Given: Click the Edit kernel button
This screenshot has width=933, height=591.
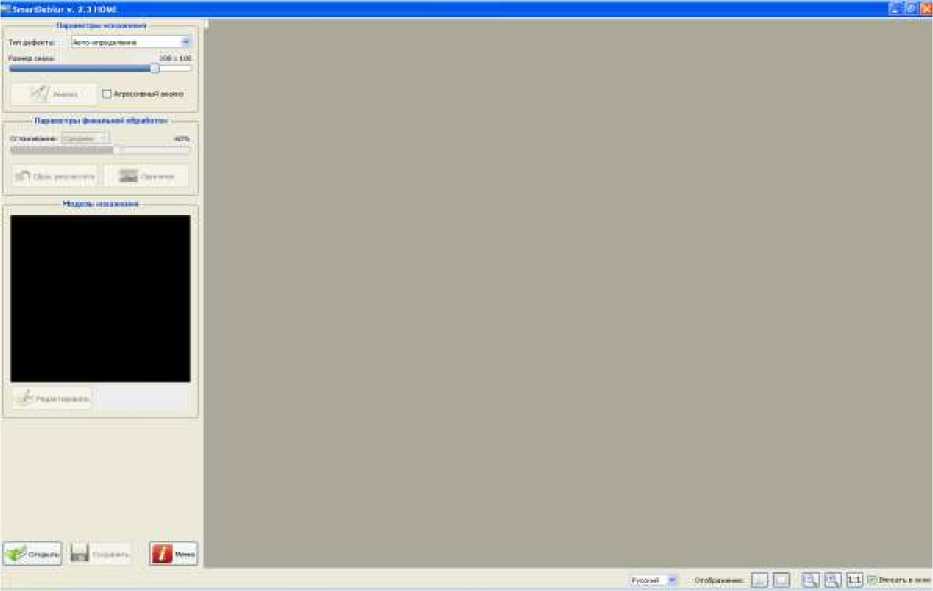Looking at the screenshot, I should pos(53,398).
